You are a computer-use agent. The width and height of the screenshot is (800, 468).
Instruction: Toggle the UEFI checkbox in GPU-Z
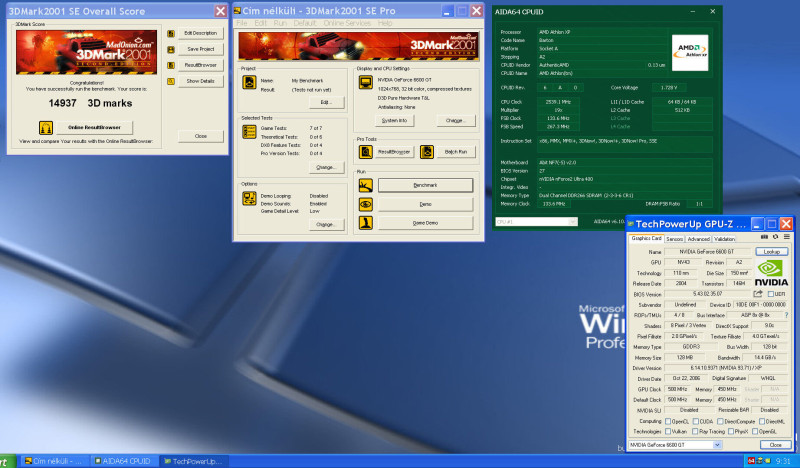click(x=770, y=294)
